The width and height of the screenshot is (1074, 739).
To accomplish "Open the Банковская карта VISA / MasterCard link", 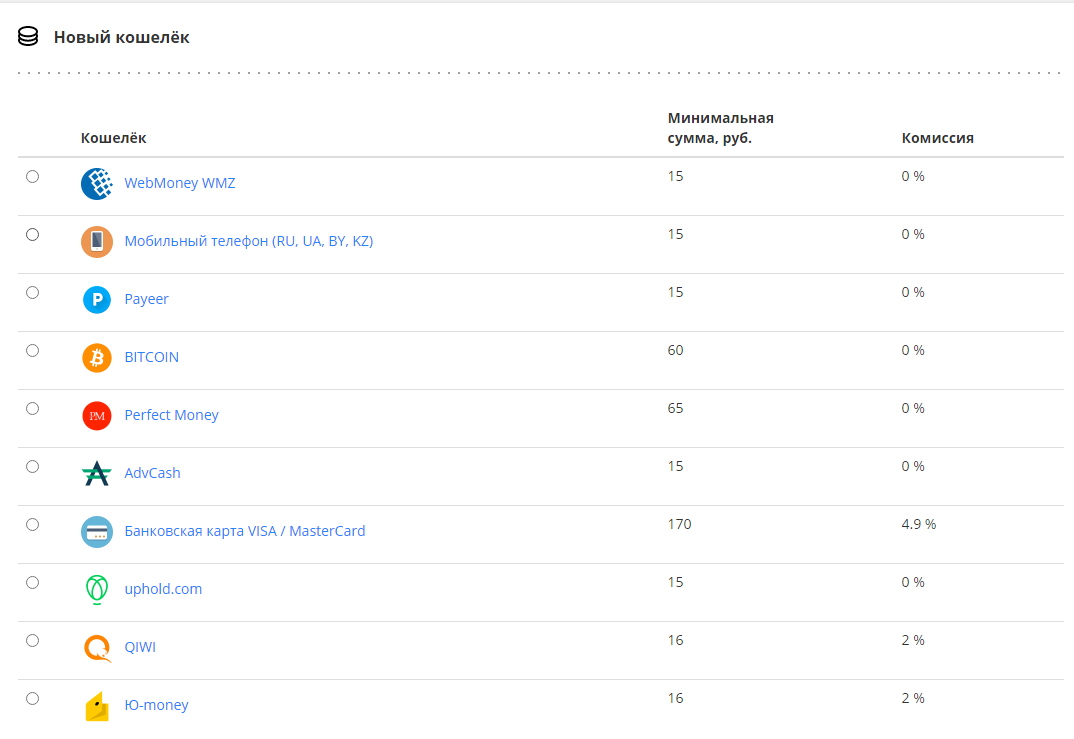I will 245,531.
